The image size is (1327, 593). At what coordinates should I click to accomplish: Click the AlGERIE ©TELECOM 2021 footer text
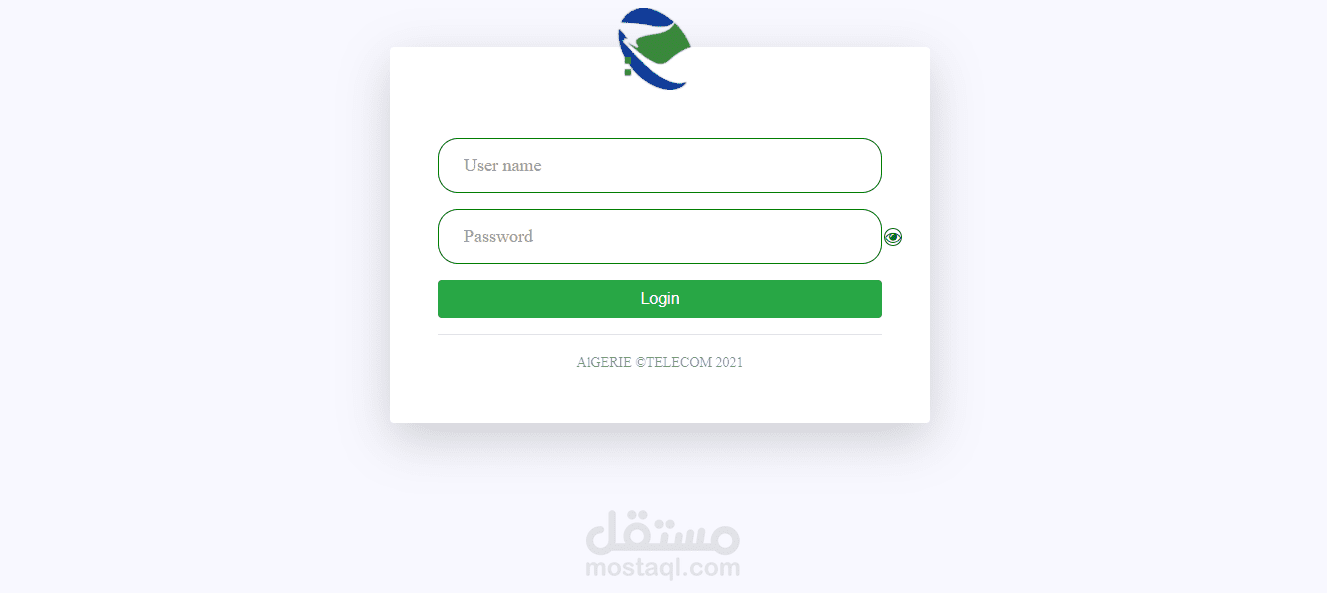(x=660, y=362)
